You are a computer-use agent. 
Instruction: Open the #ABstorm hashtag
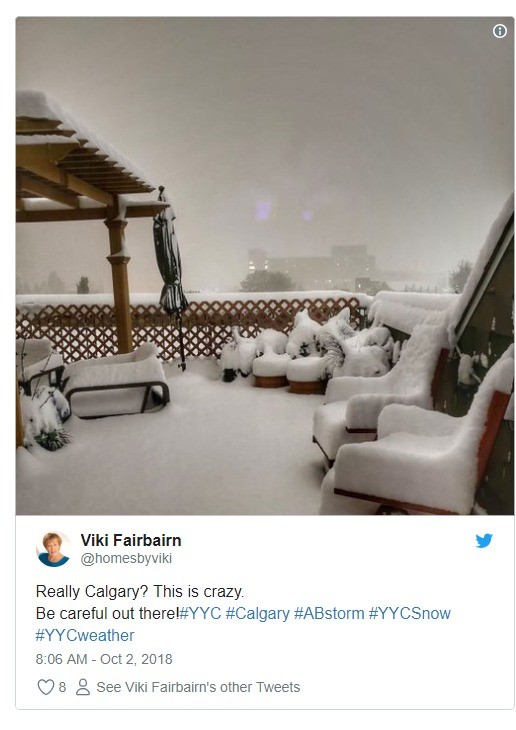click(x=329, y=614)
